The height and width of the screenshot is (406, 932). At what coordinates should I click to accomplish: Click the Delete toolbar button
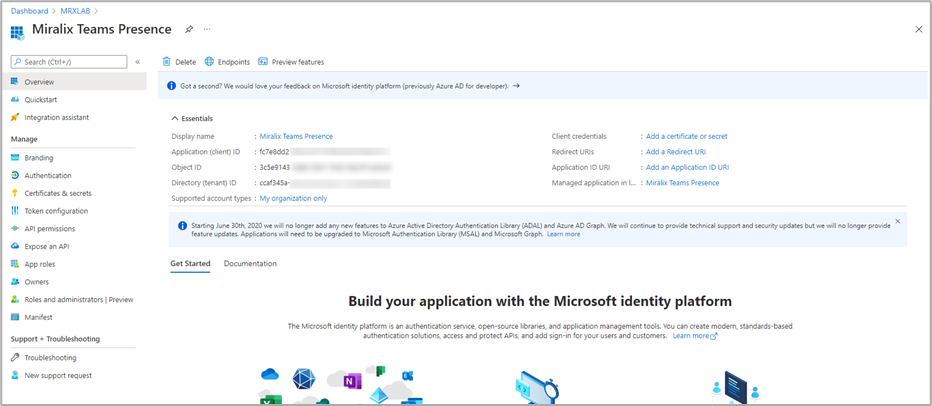click(179, 62)
